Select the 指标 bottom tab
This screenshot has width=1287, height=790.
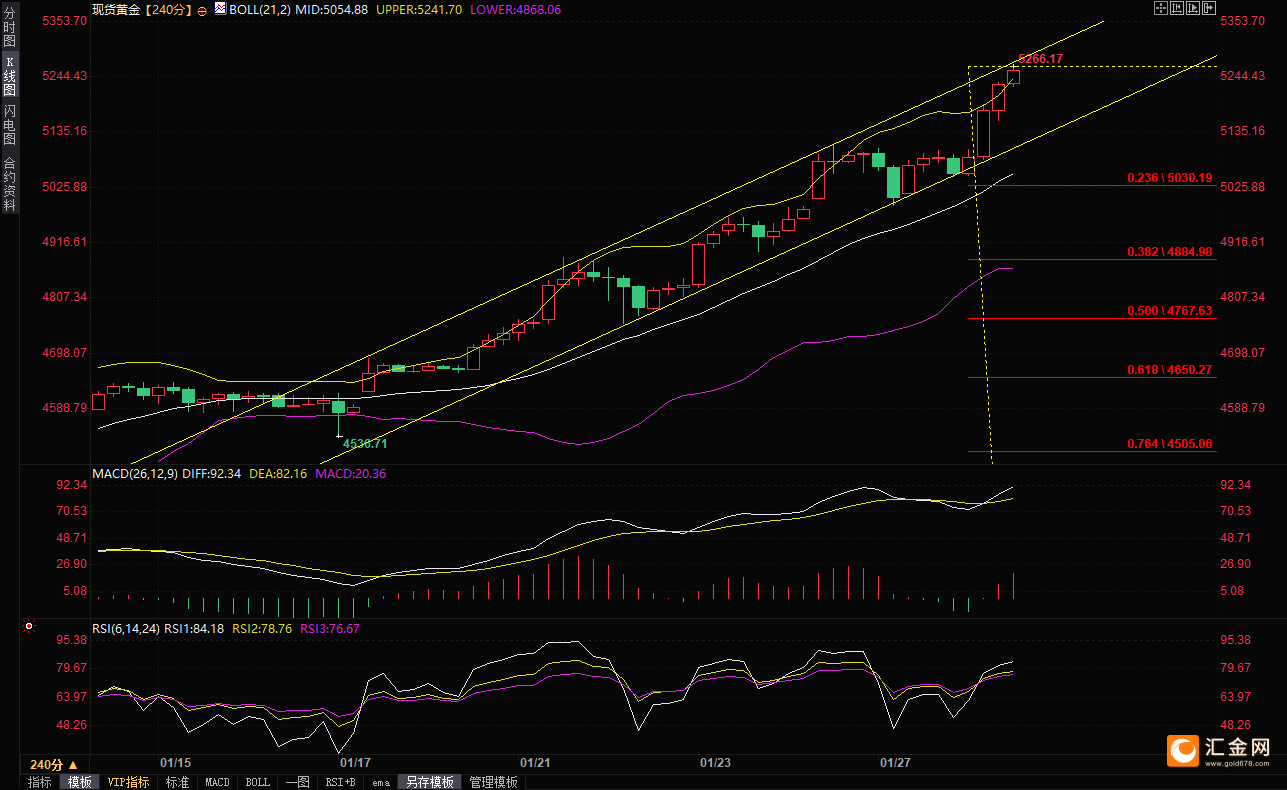click(40, 782)
